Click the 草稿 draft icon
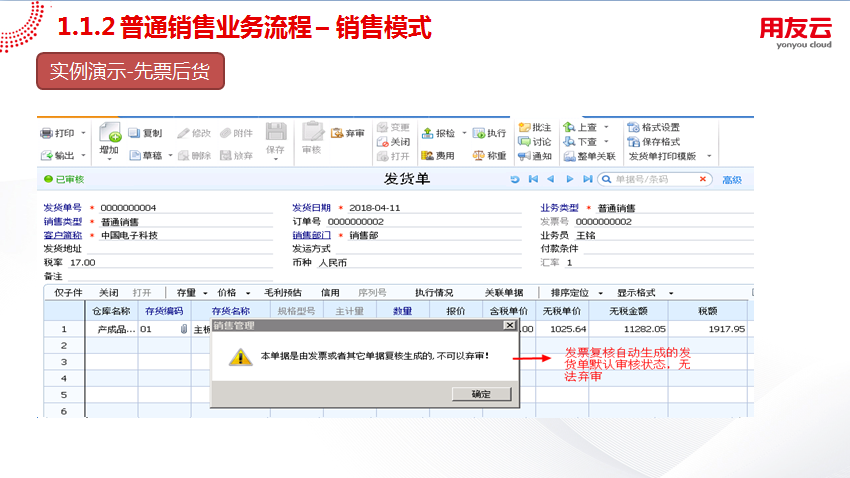 pos(135,156)
